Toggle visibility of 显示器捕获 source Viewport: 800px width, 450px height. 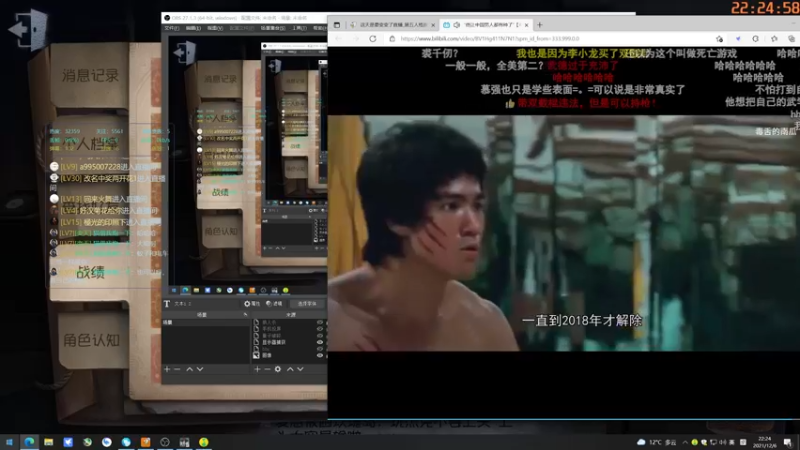click(320, 342)
